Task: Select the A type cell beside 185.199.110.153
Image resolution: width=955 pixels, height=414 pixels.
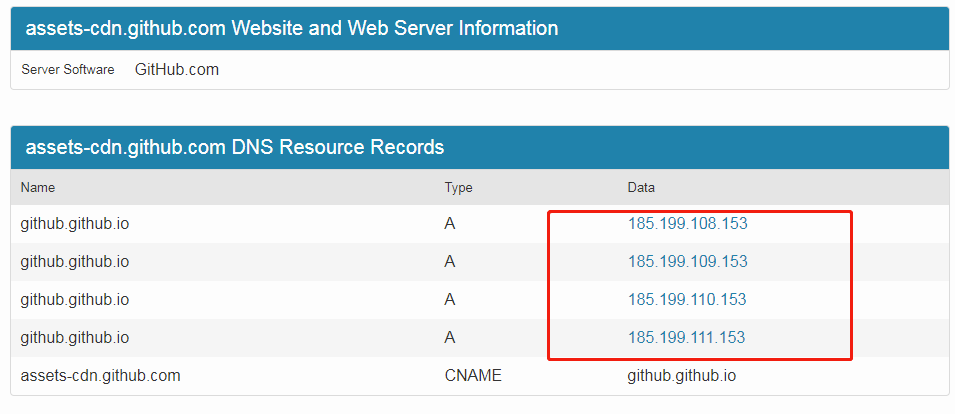Action: 450,300
